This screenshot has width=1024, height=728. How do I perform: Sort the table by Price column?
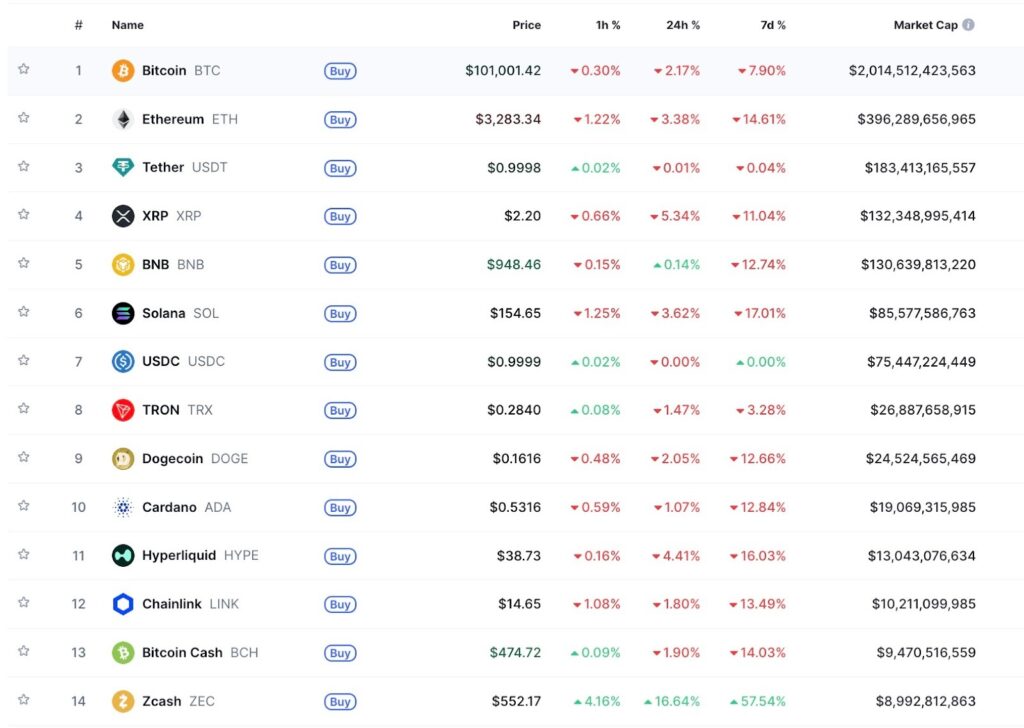coord(526,25)
